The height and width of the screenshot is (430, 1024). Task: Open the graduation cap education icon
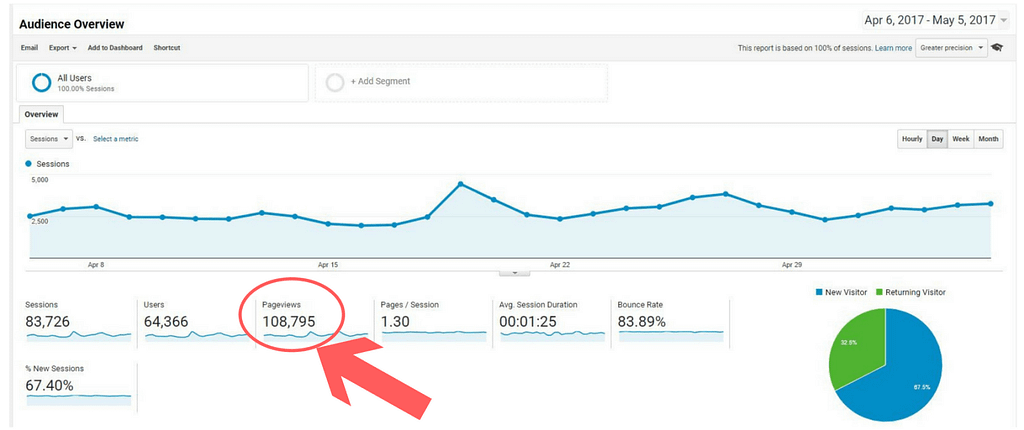tap(997, 48)
